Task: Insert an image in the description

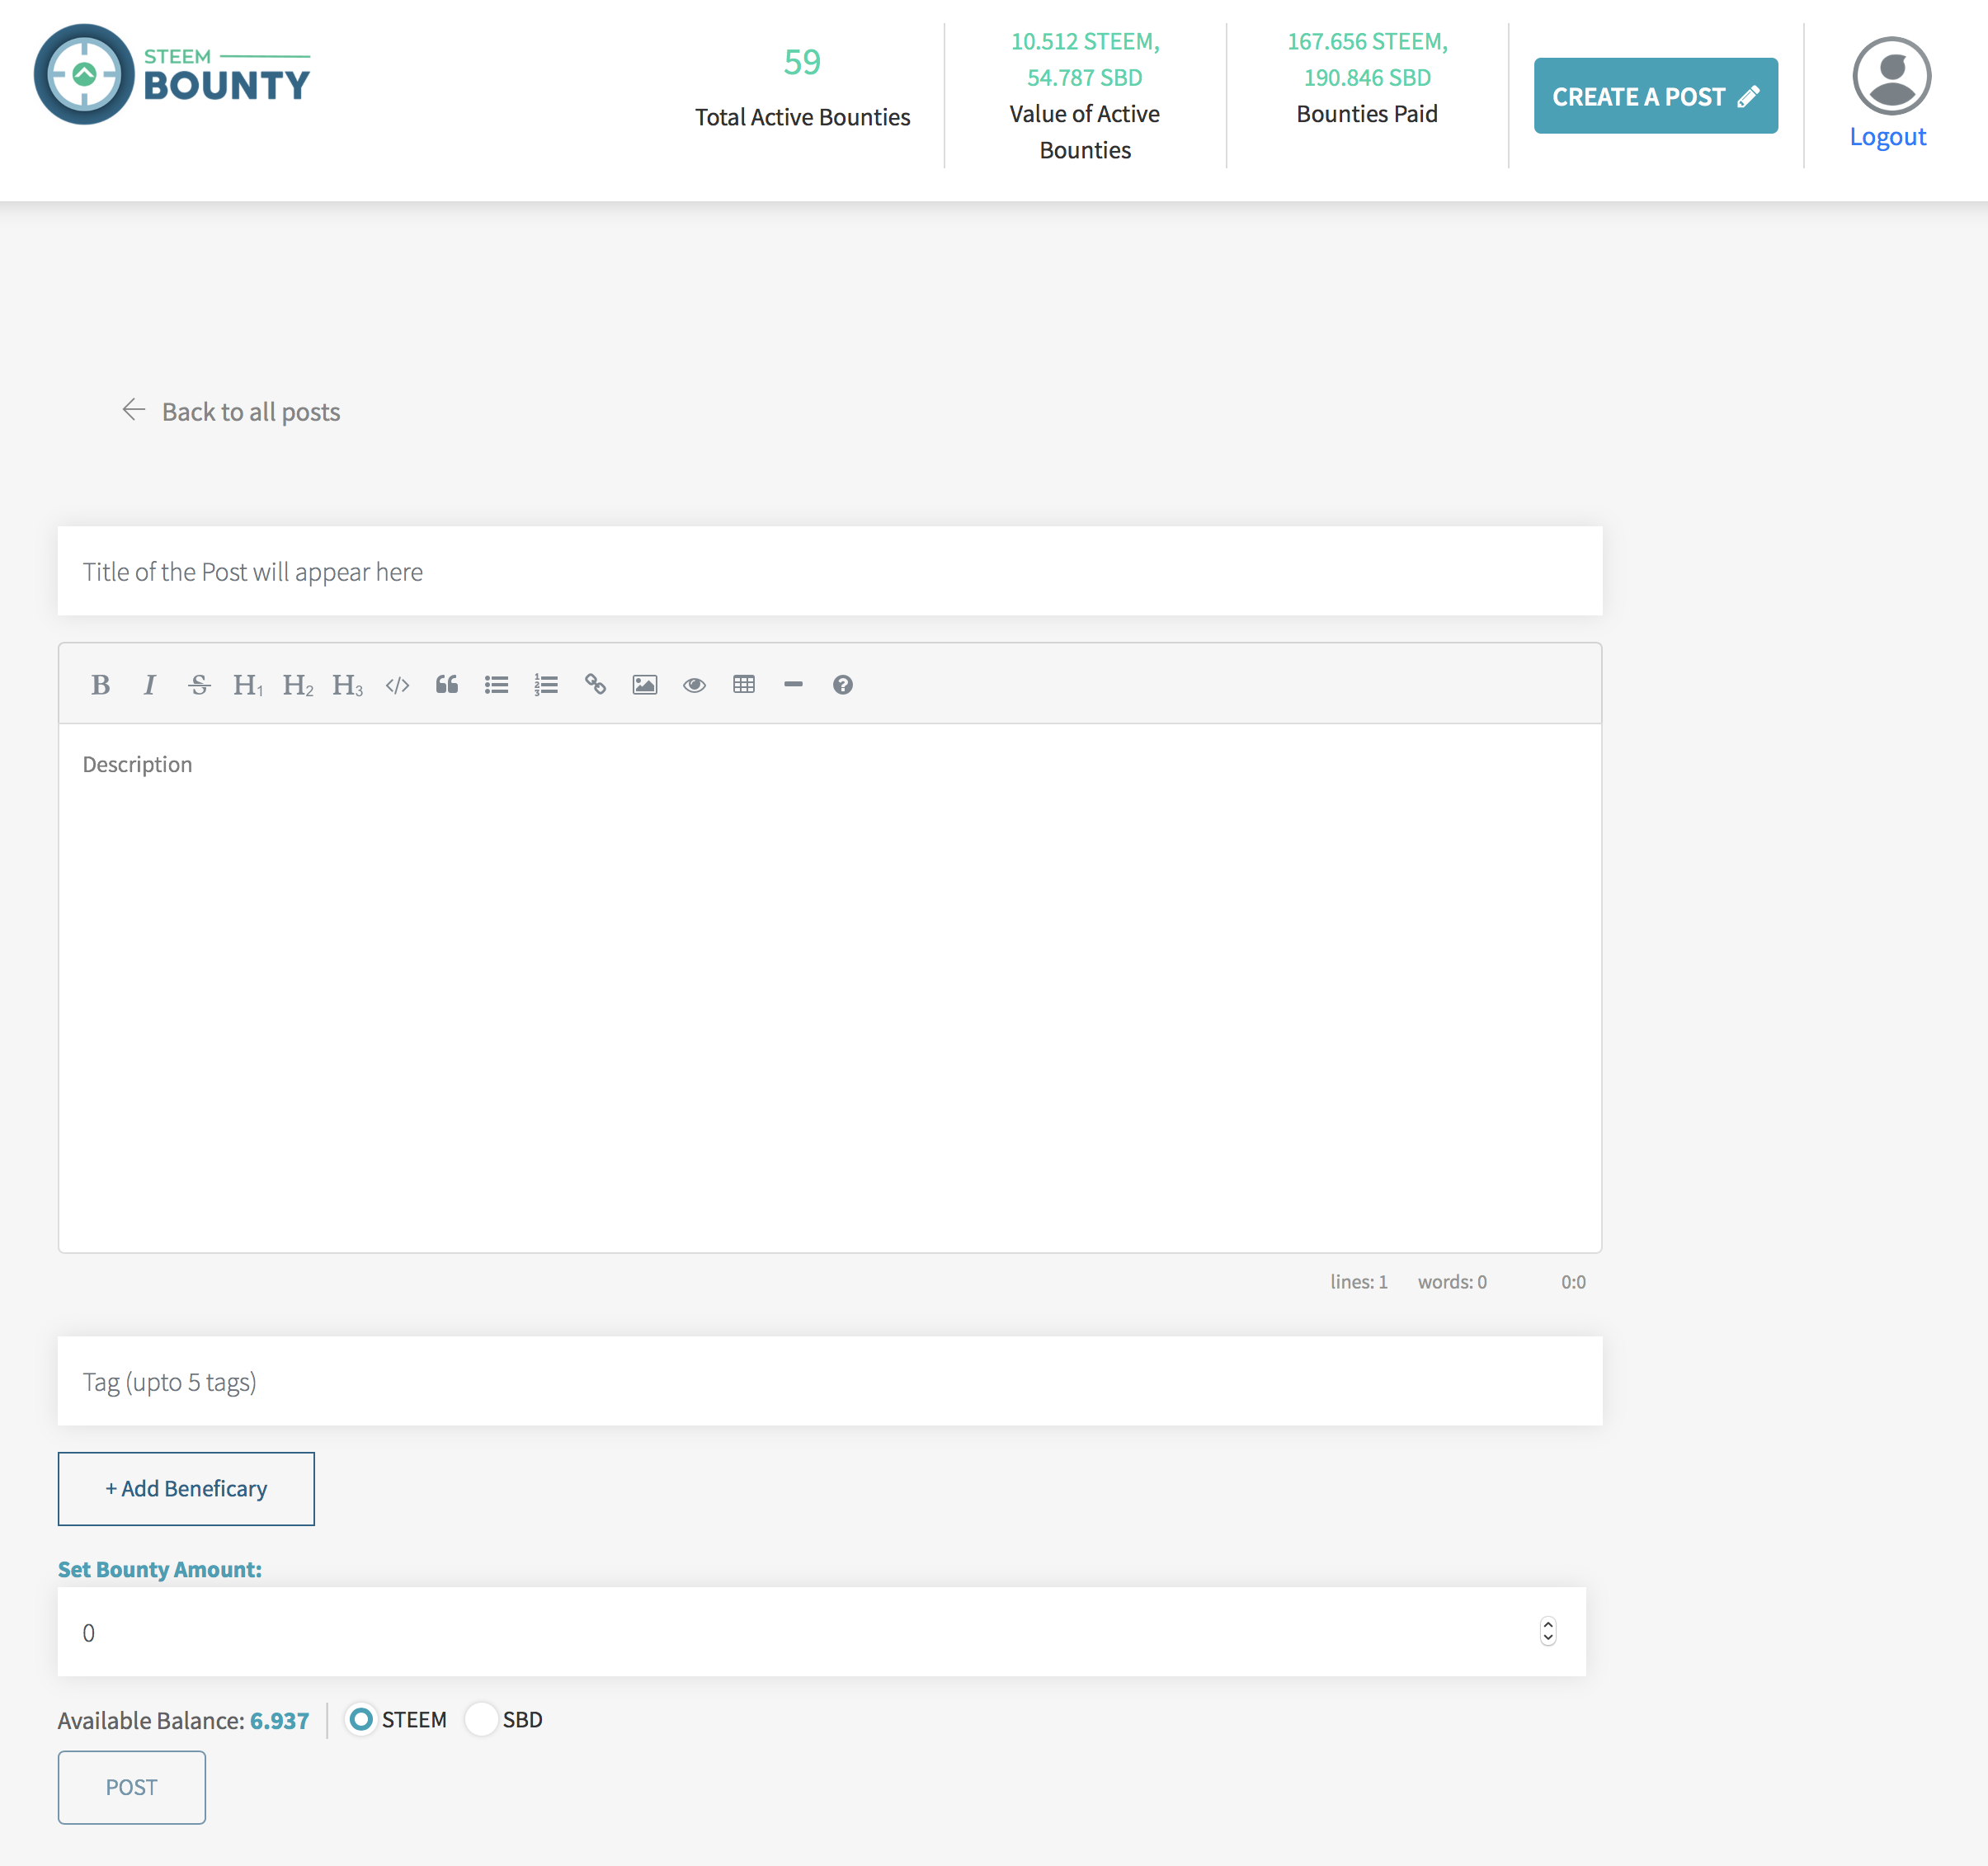Action: (x=645, y=685)
